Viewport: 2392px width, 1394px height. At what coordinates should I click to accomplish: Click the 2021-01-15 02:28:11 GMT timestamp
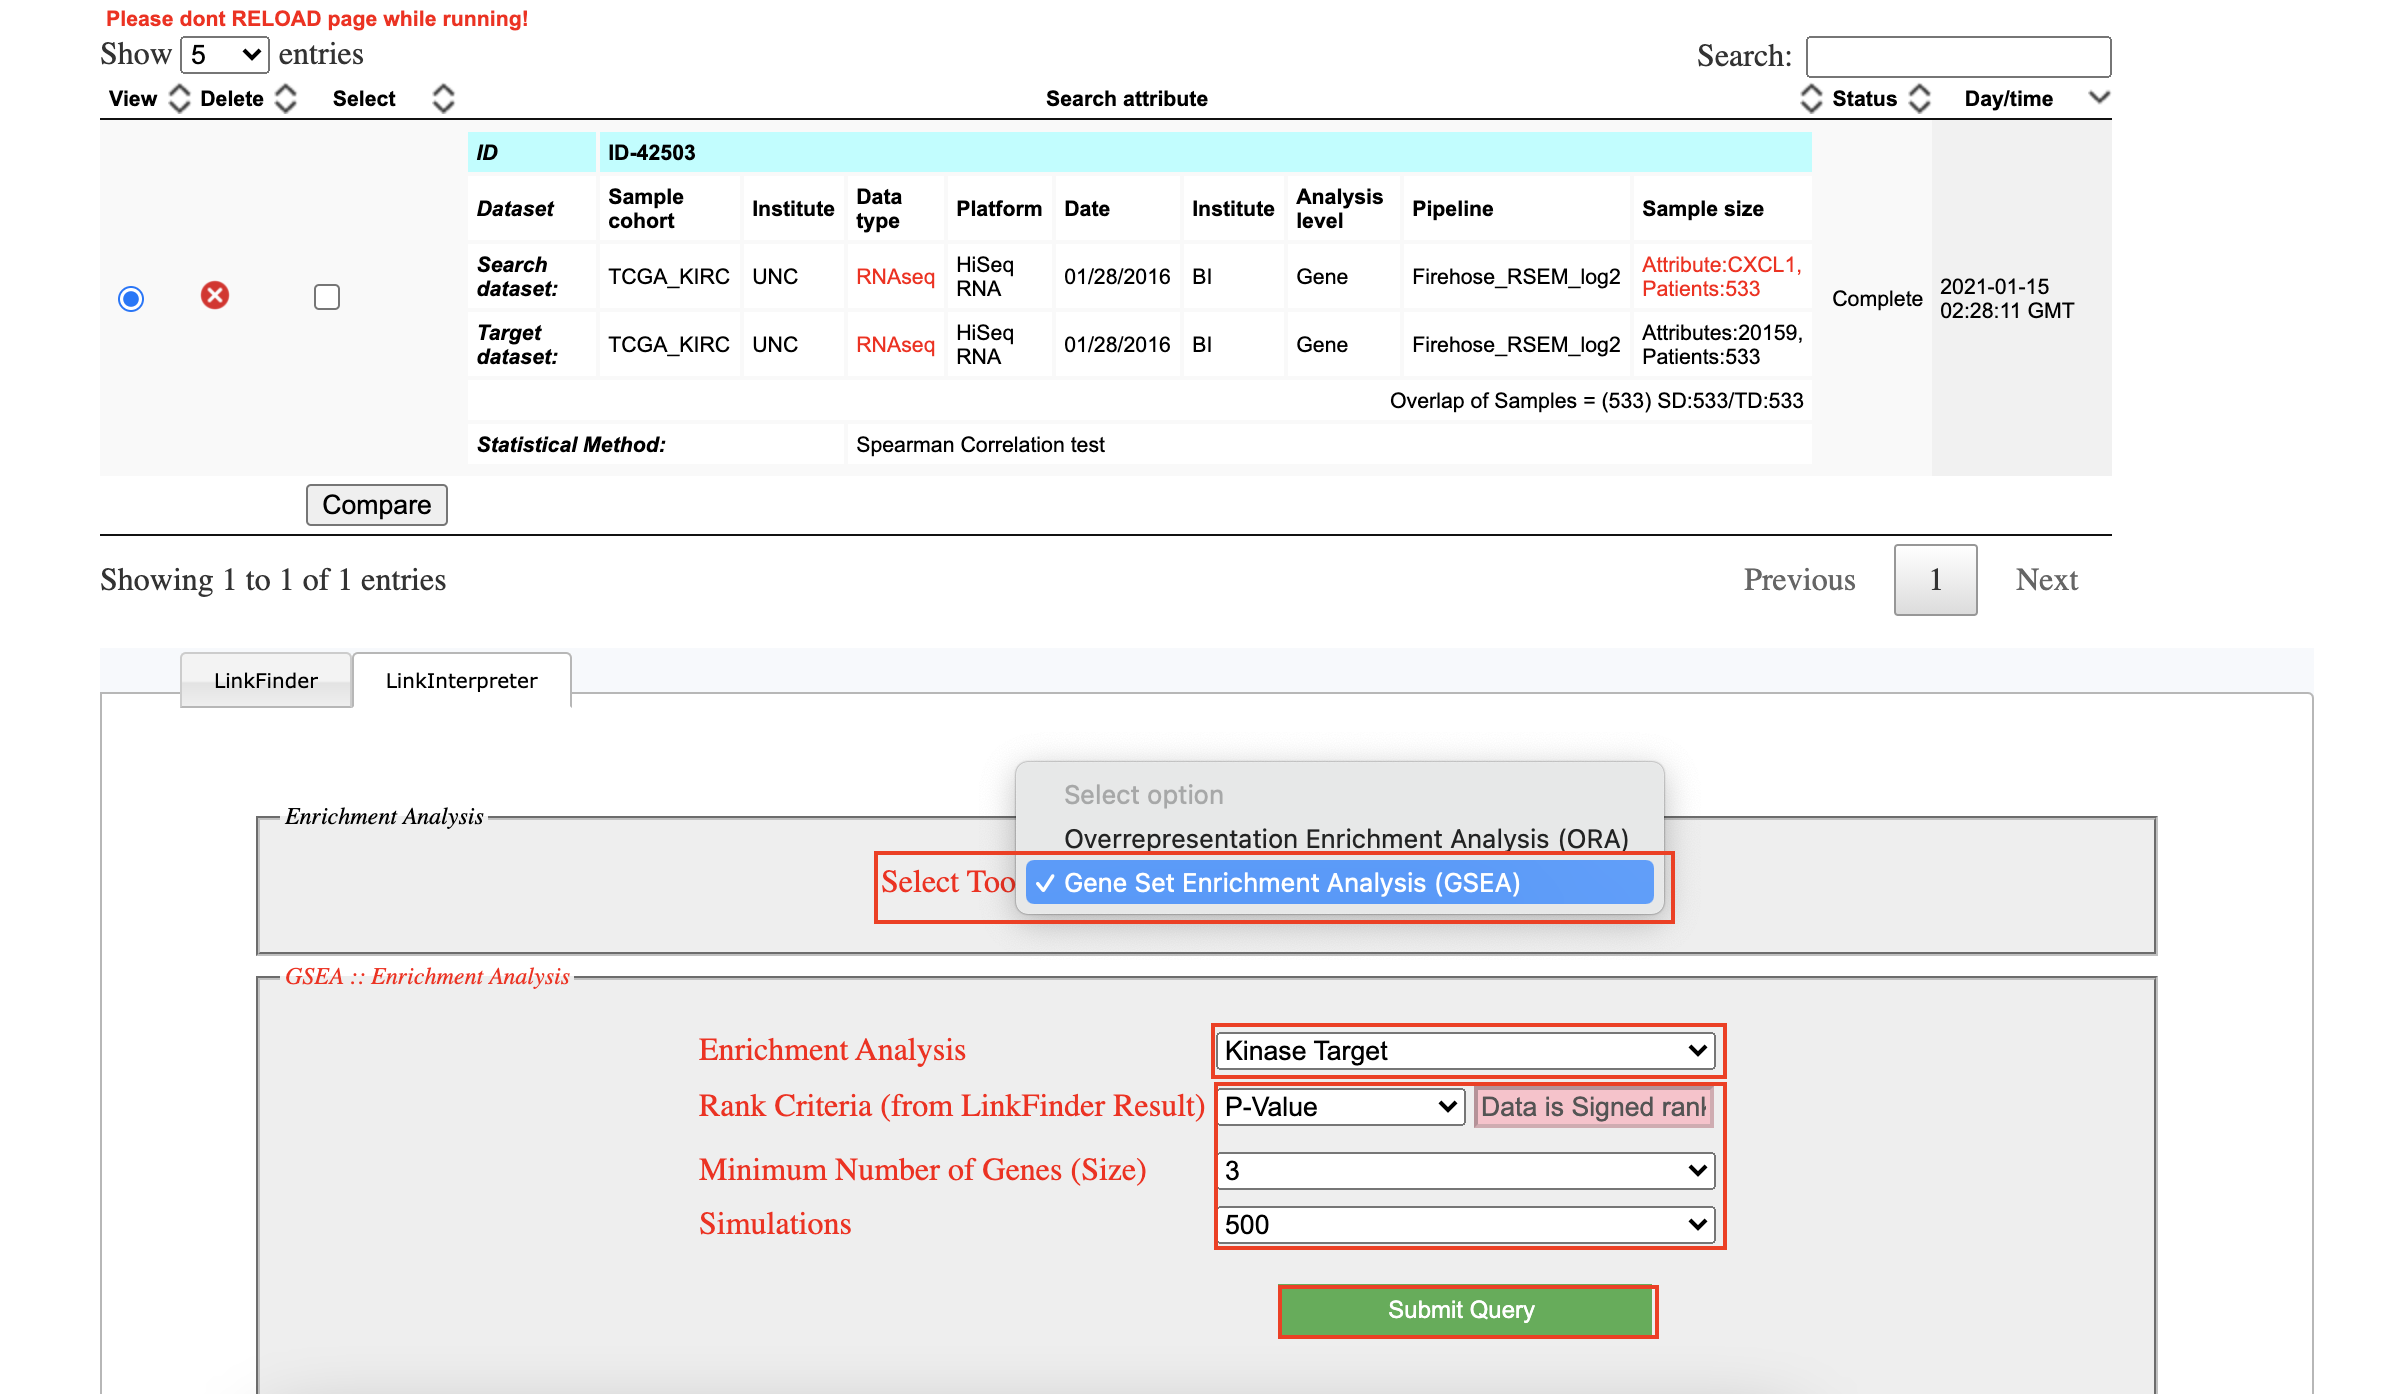(2007, 298)
